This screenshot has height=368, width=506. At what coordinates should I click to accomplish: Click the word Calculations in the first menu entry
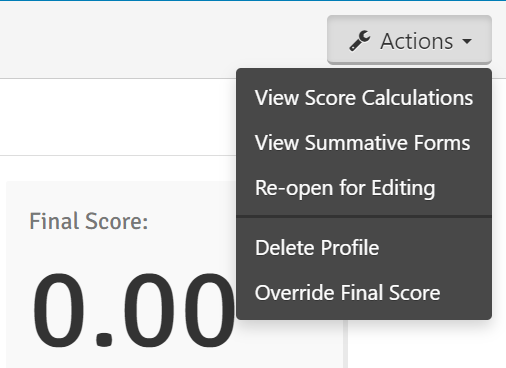pos(417,98)
